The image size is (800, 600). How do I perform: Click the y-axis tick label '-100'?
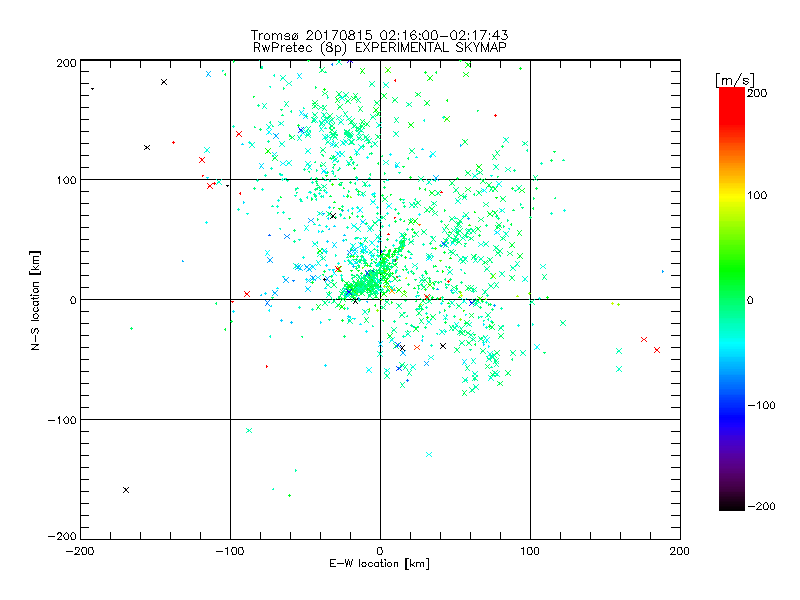click(62, 420)
